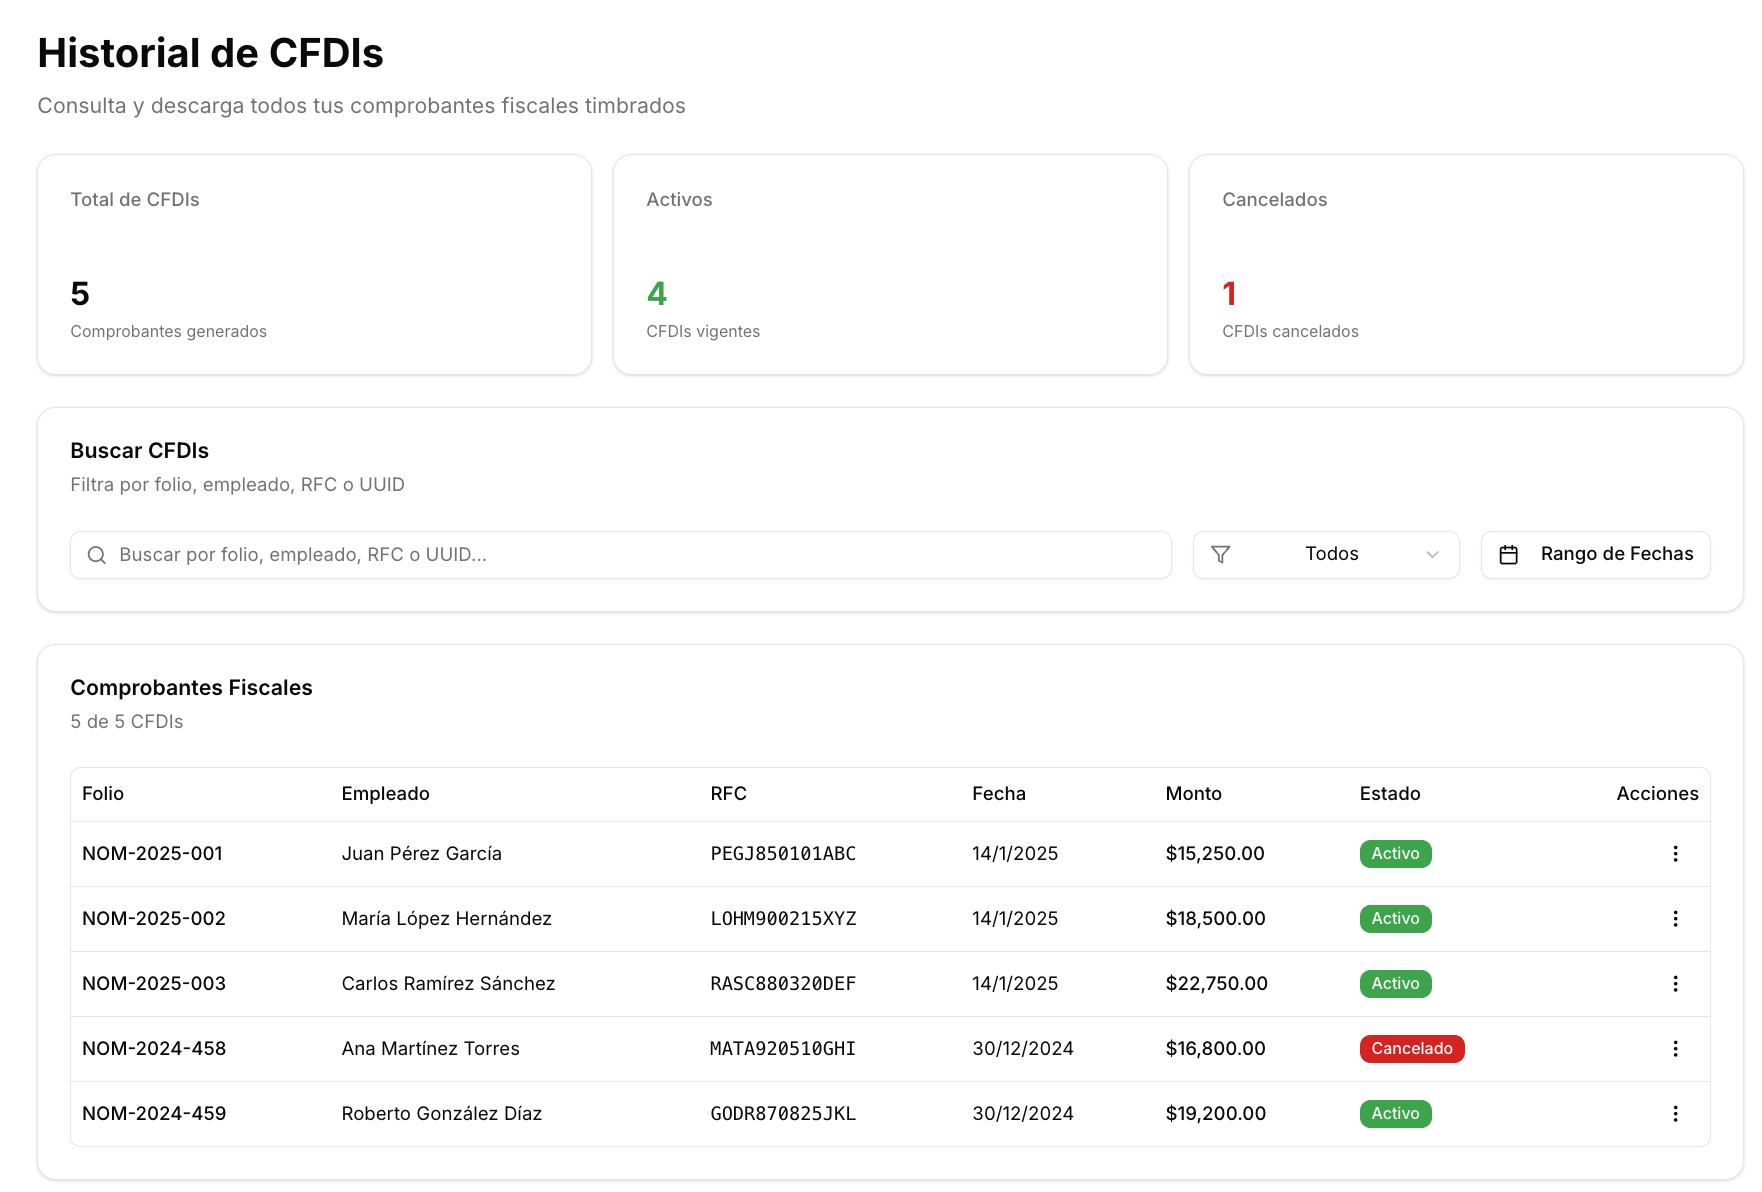Click the calendar icon in date range
Screen dimensions: 1762x1192
point(1508,555)
